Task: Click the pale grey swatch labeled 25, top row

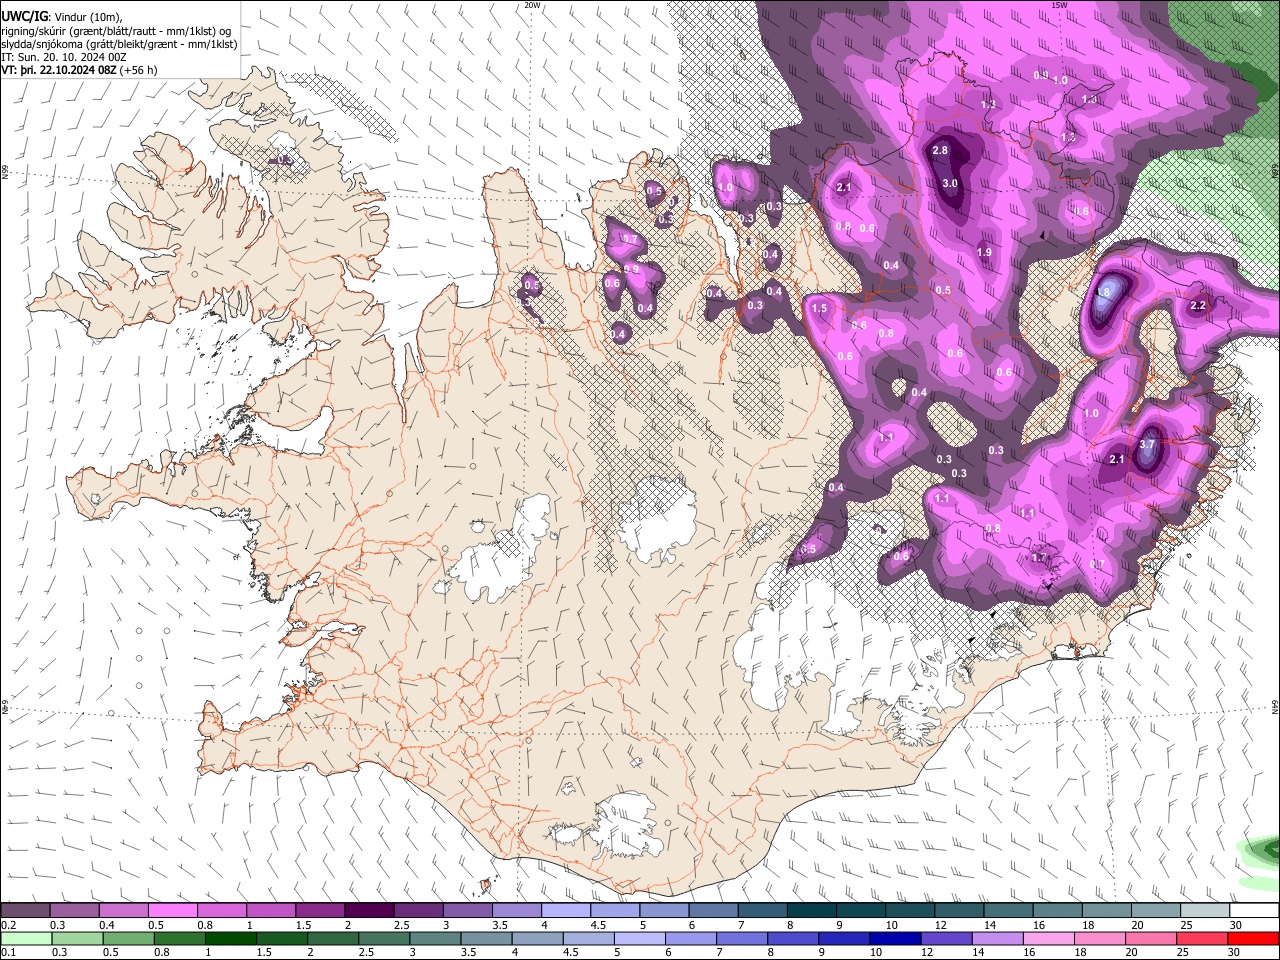Action: pos(1206,911)
